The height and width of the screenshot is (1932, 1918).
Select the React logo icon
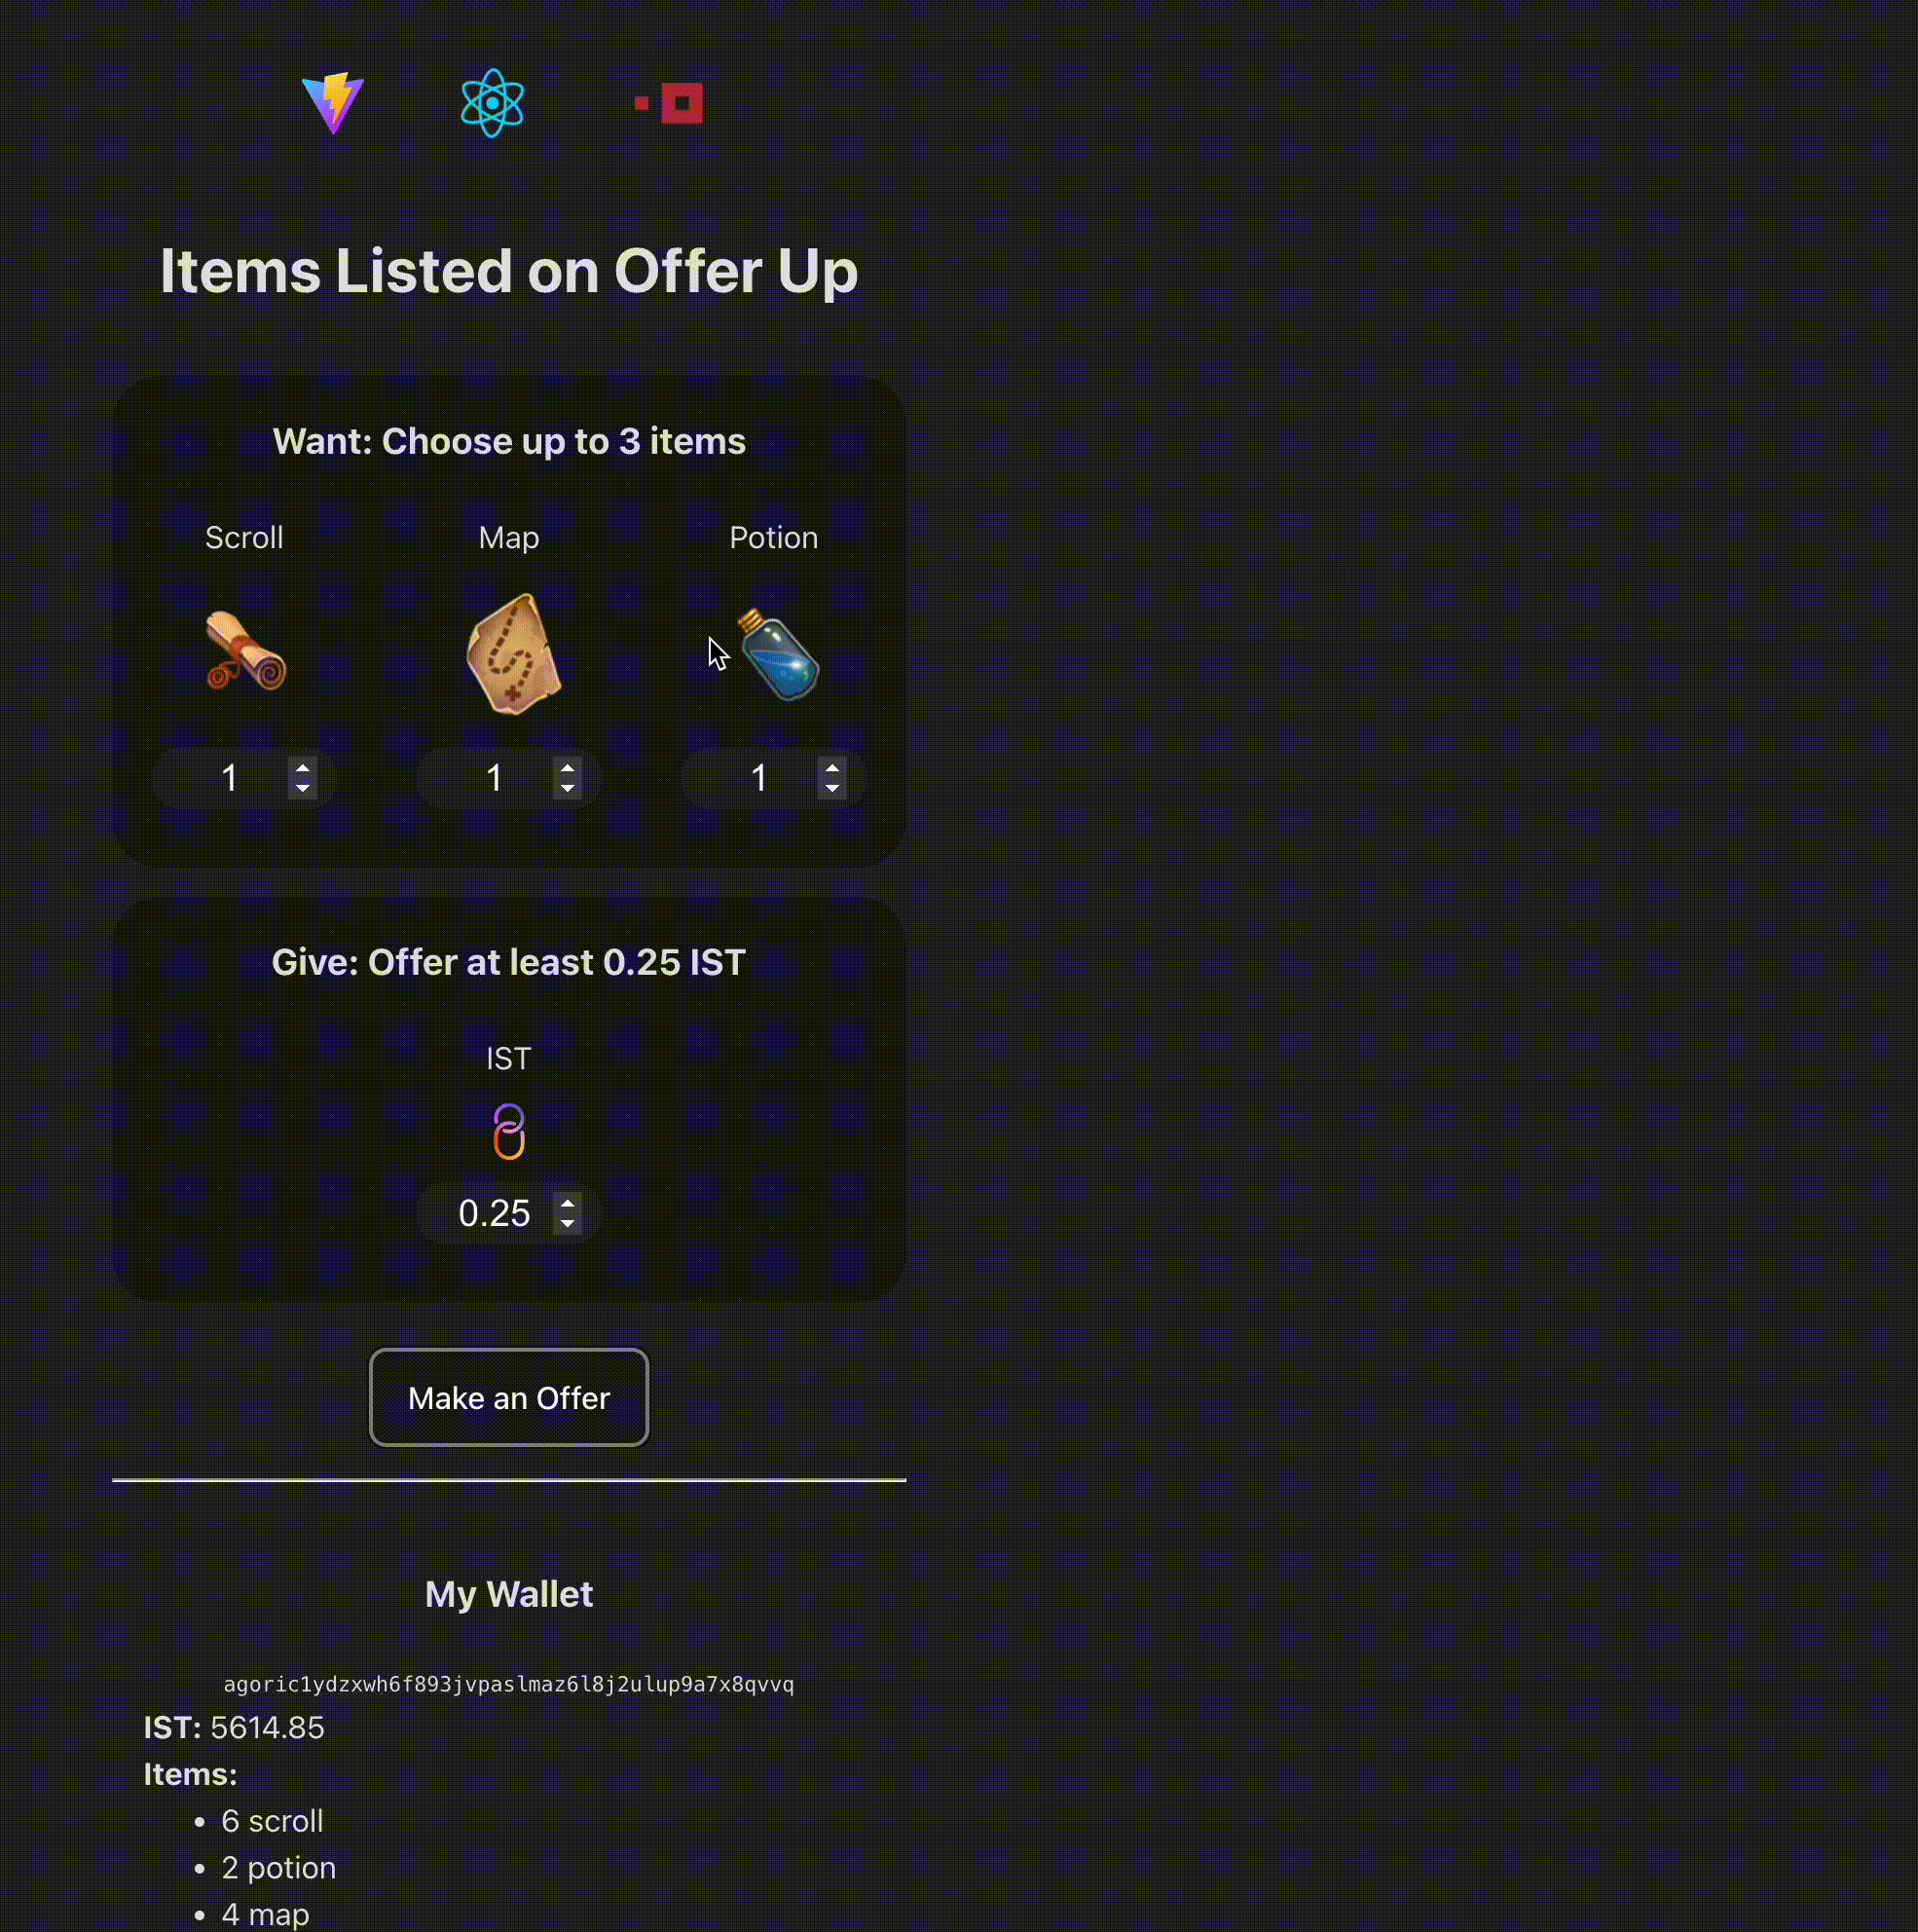[492, 102]
